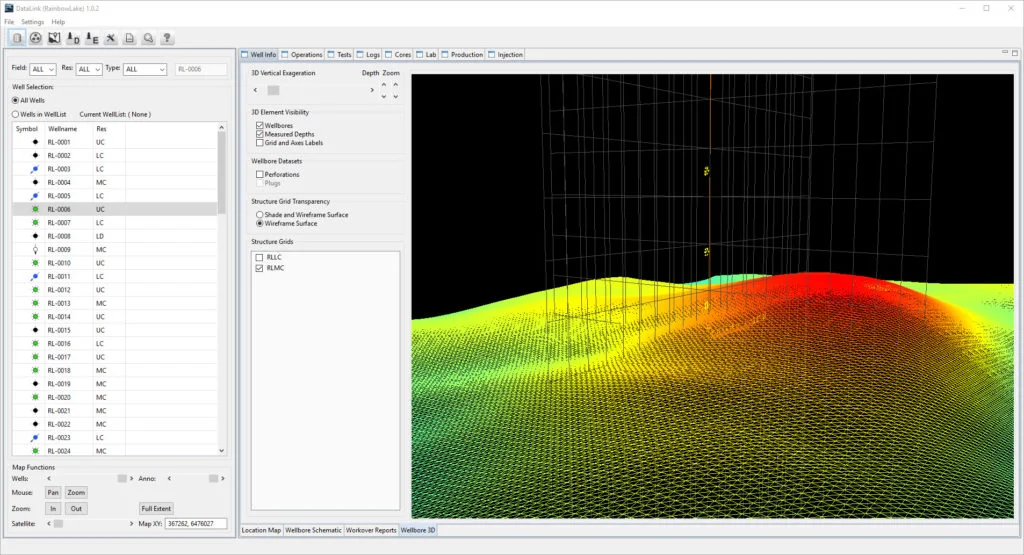The height and width of the screenshot is (555, 1024).
Task: Click well symbol icon for RL-0012
Action: click(35, 290)
